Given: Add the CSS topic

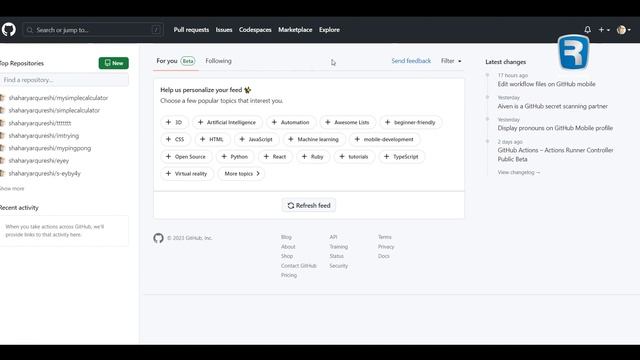Looking at the screenshot, I should click(175, 139).
